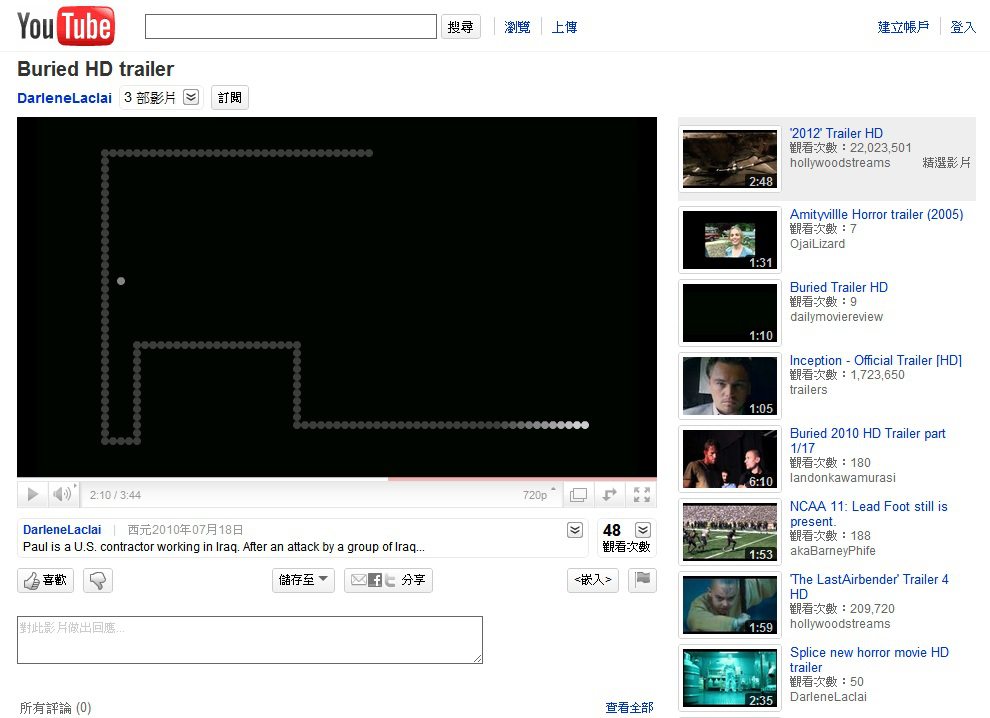The width and height of the screenshot is (990, 718).
Task: Toggle the expand player size icon
Action: (609, 495)
